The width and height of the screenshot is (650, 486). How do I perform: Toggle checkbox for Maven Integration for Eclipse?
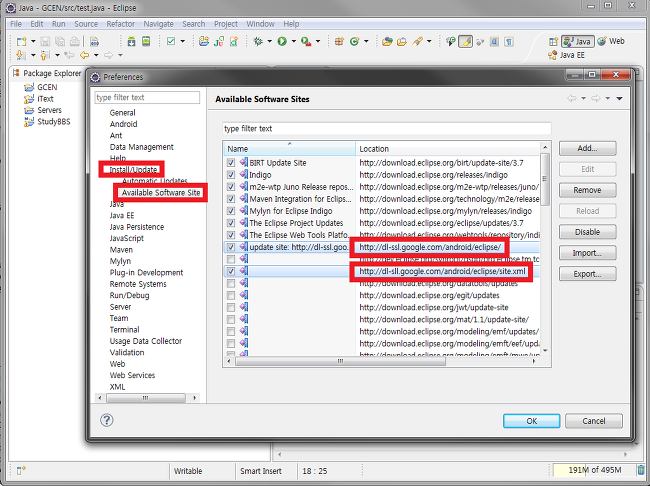click(231, 199)
